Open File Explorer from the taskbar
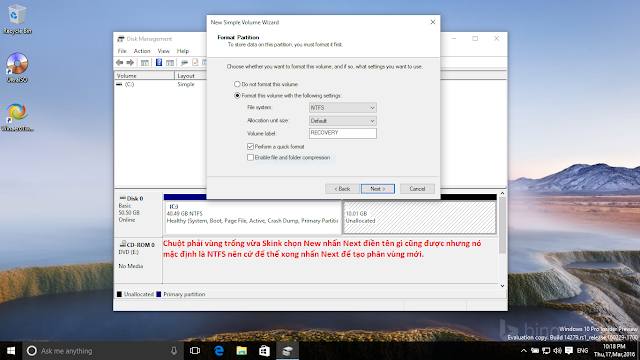 (242, 351)
